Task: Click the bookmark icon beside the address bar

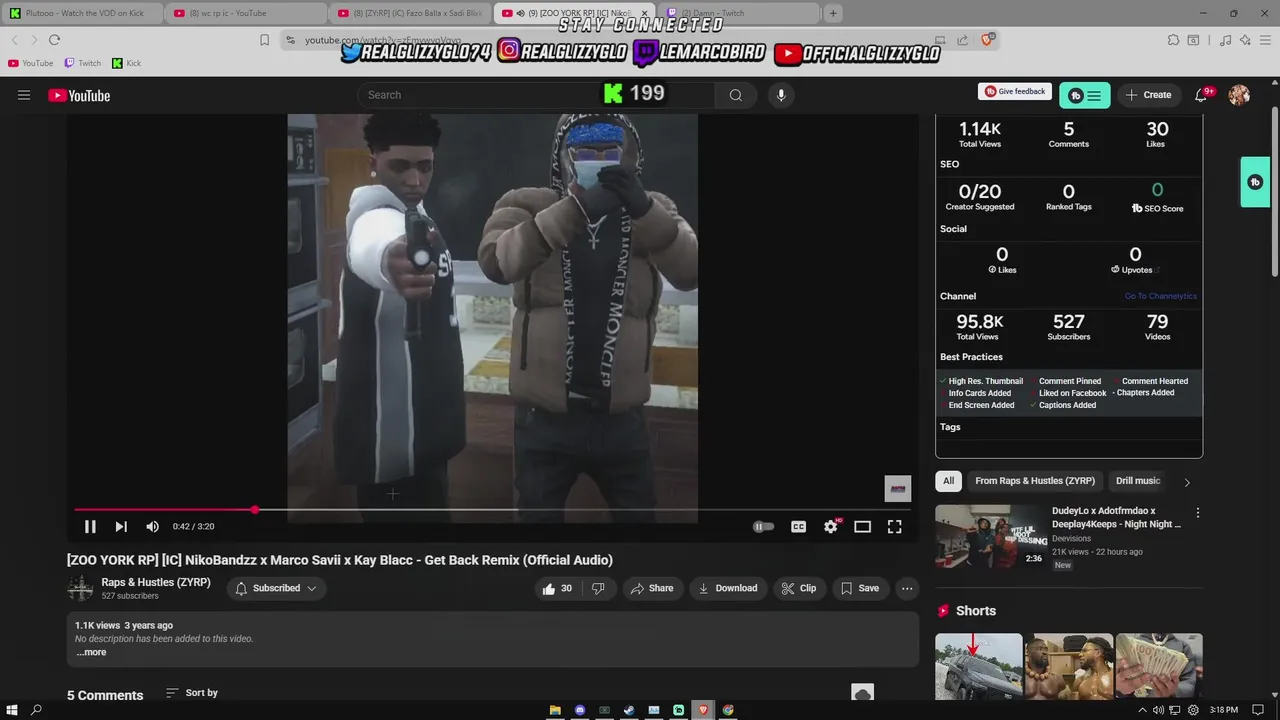Action: [264, 40]
